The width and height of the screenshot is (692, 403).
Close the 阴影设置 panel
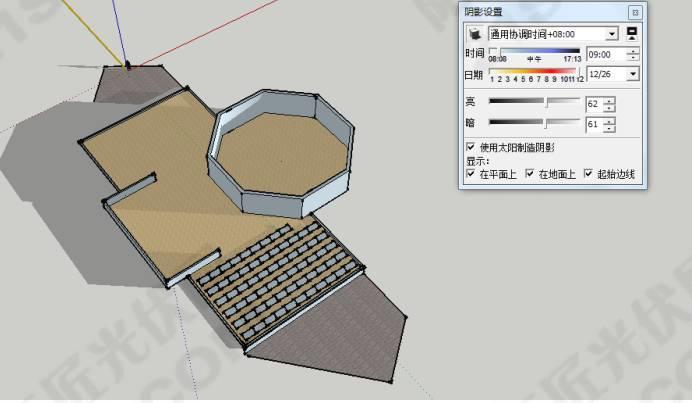click(634, 12)
